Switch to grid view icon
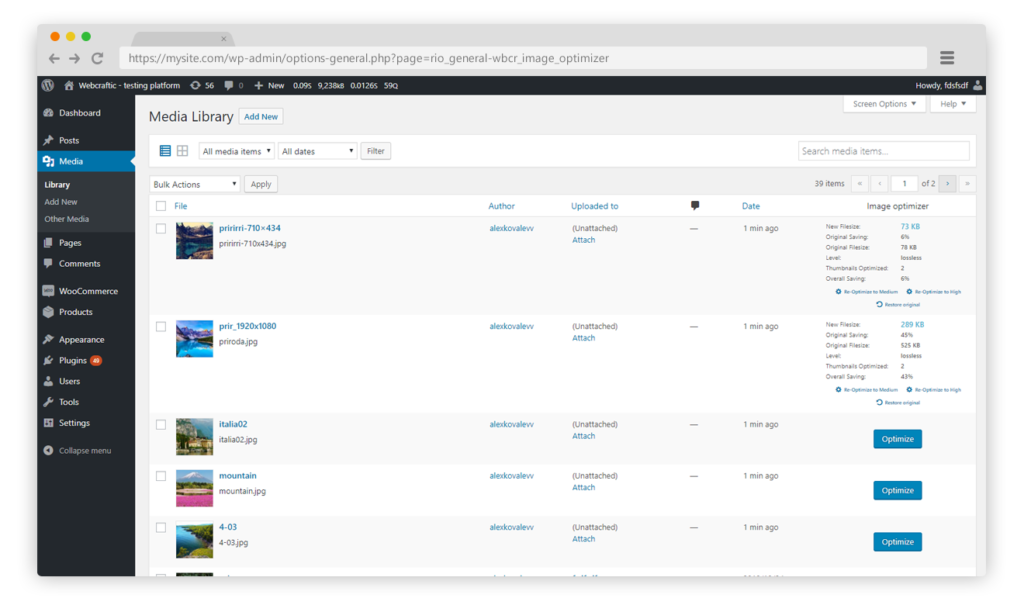Viewport: 1024px width, 605px height. [x=182, y=151]
